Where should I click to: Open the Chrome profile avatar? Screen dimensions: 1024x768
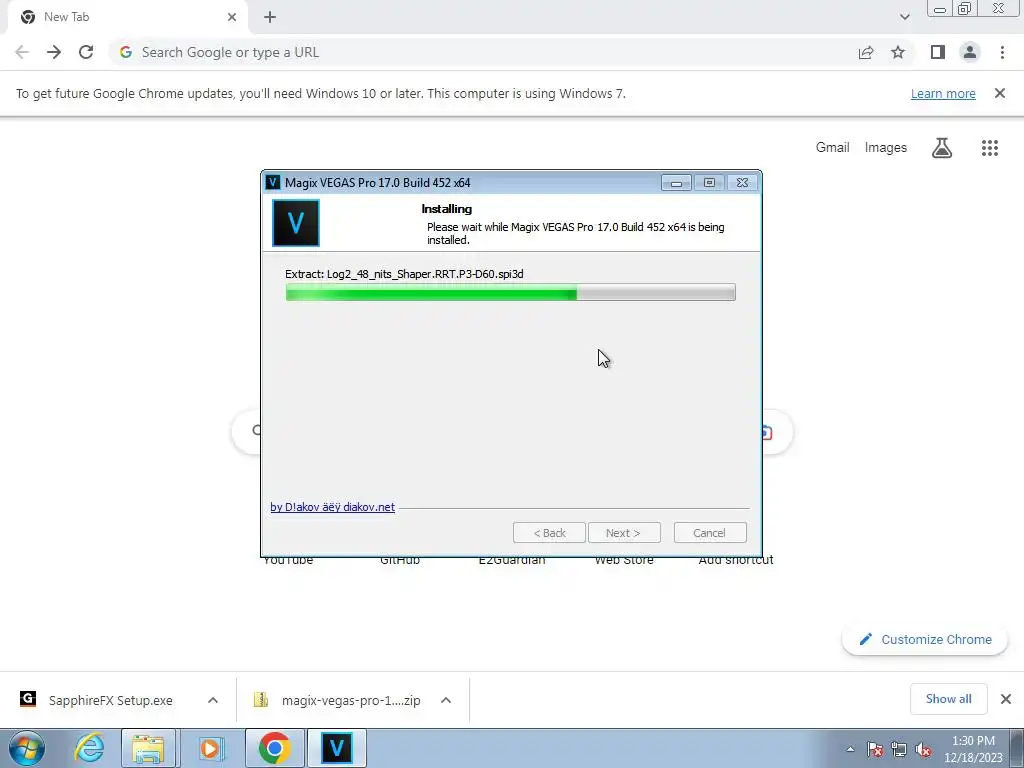coord(970,52)
